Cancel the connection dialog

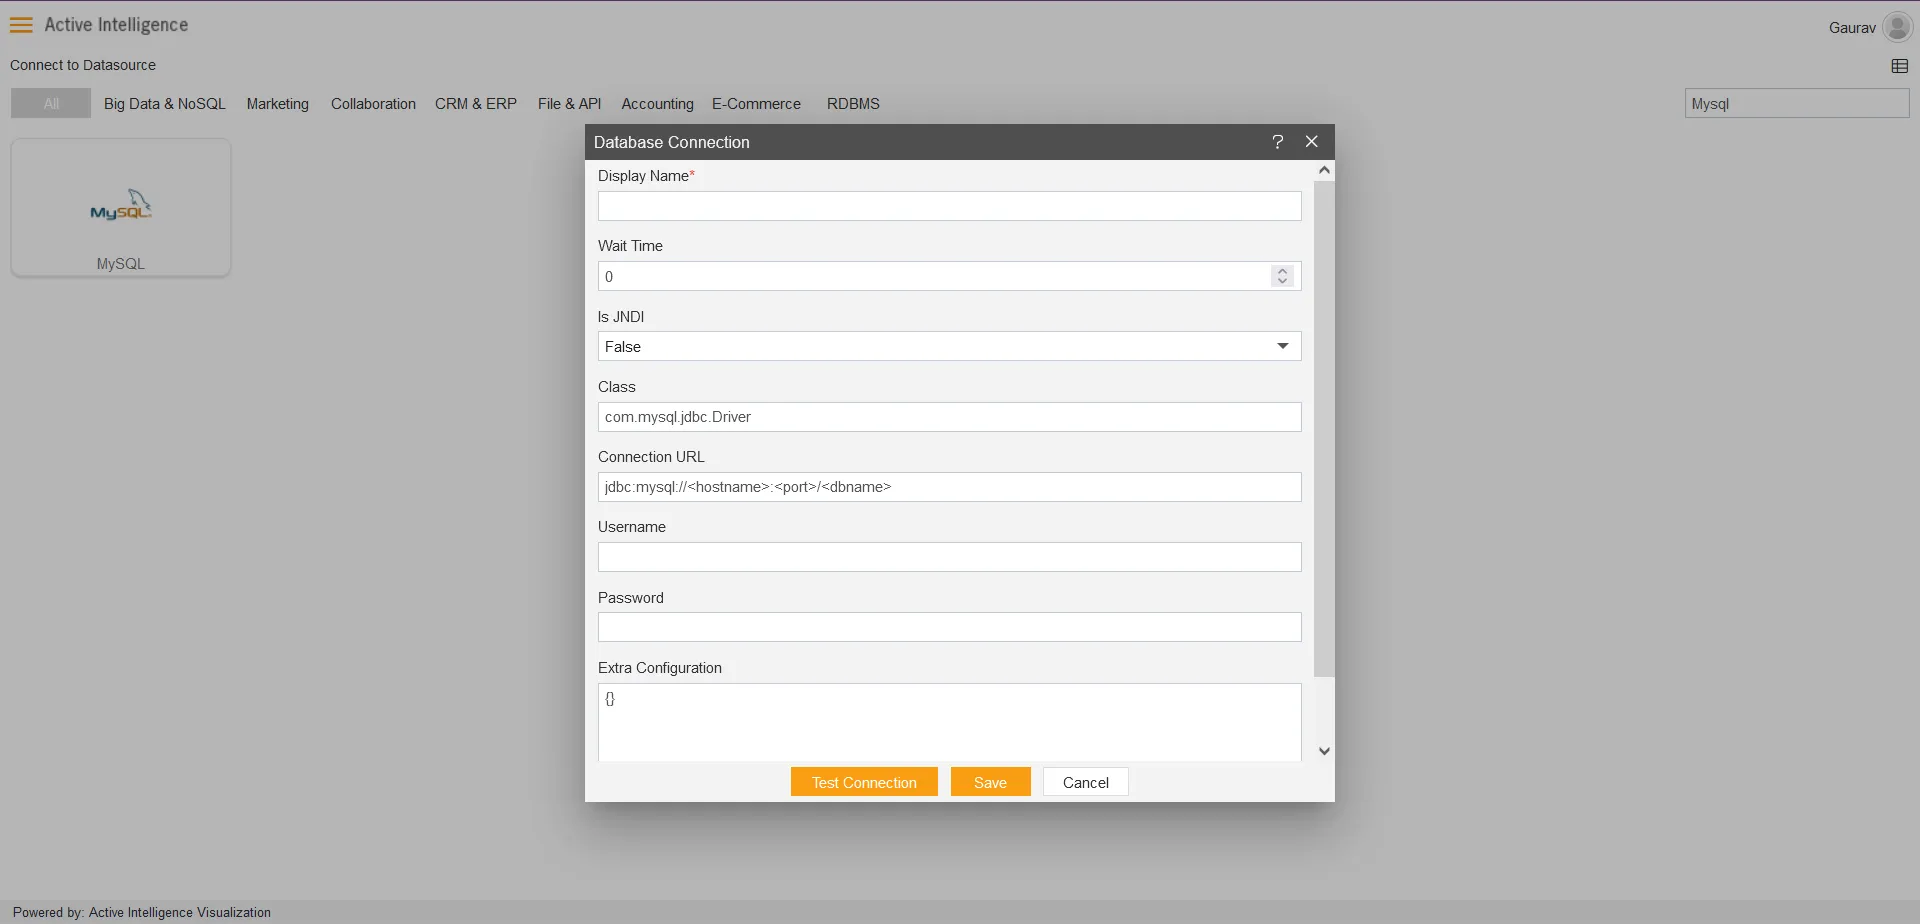[x=1086, y=782]
